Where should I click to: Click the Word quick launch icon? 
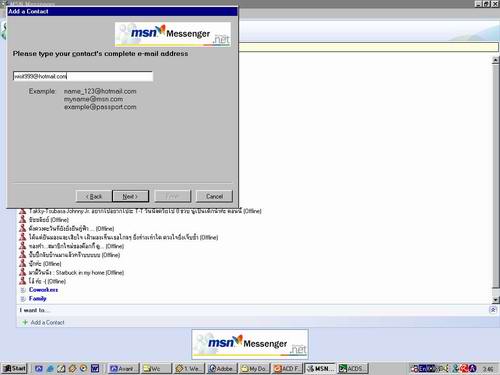pos(95,369)
